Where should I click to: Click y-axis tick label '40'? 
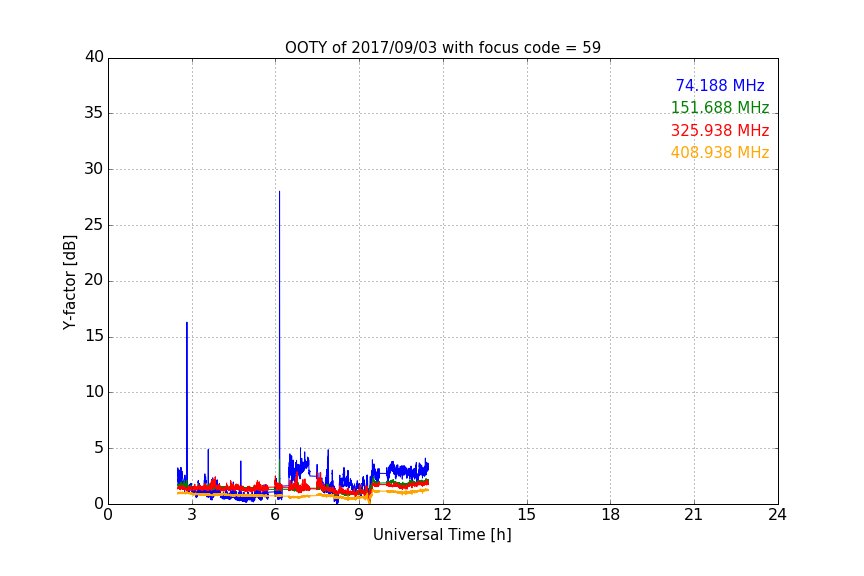94,57
